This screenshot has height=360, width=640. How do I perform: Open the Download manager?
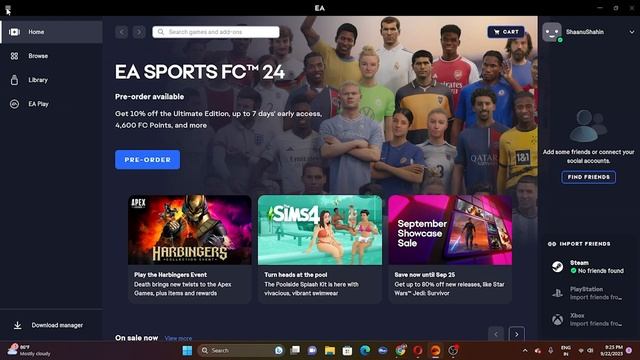tap(51, 325)
